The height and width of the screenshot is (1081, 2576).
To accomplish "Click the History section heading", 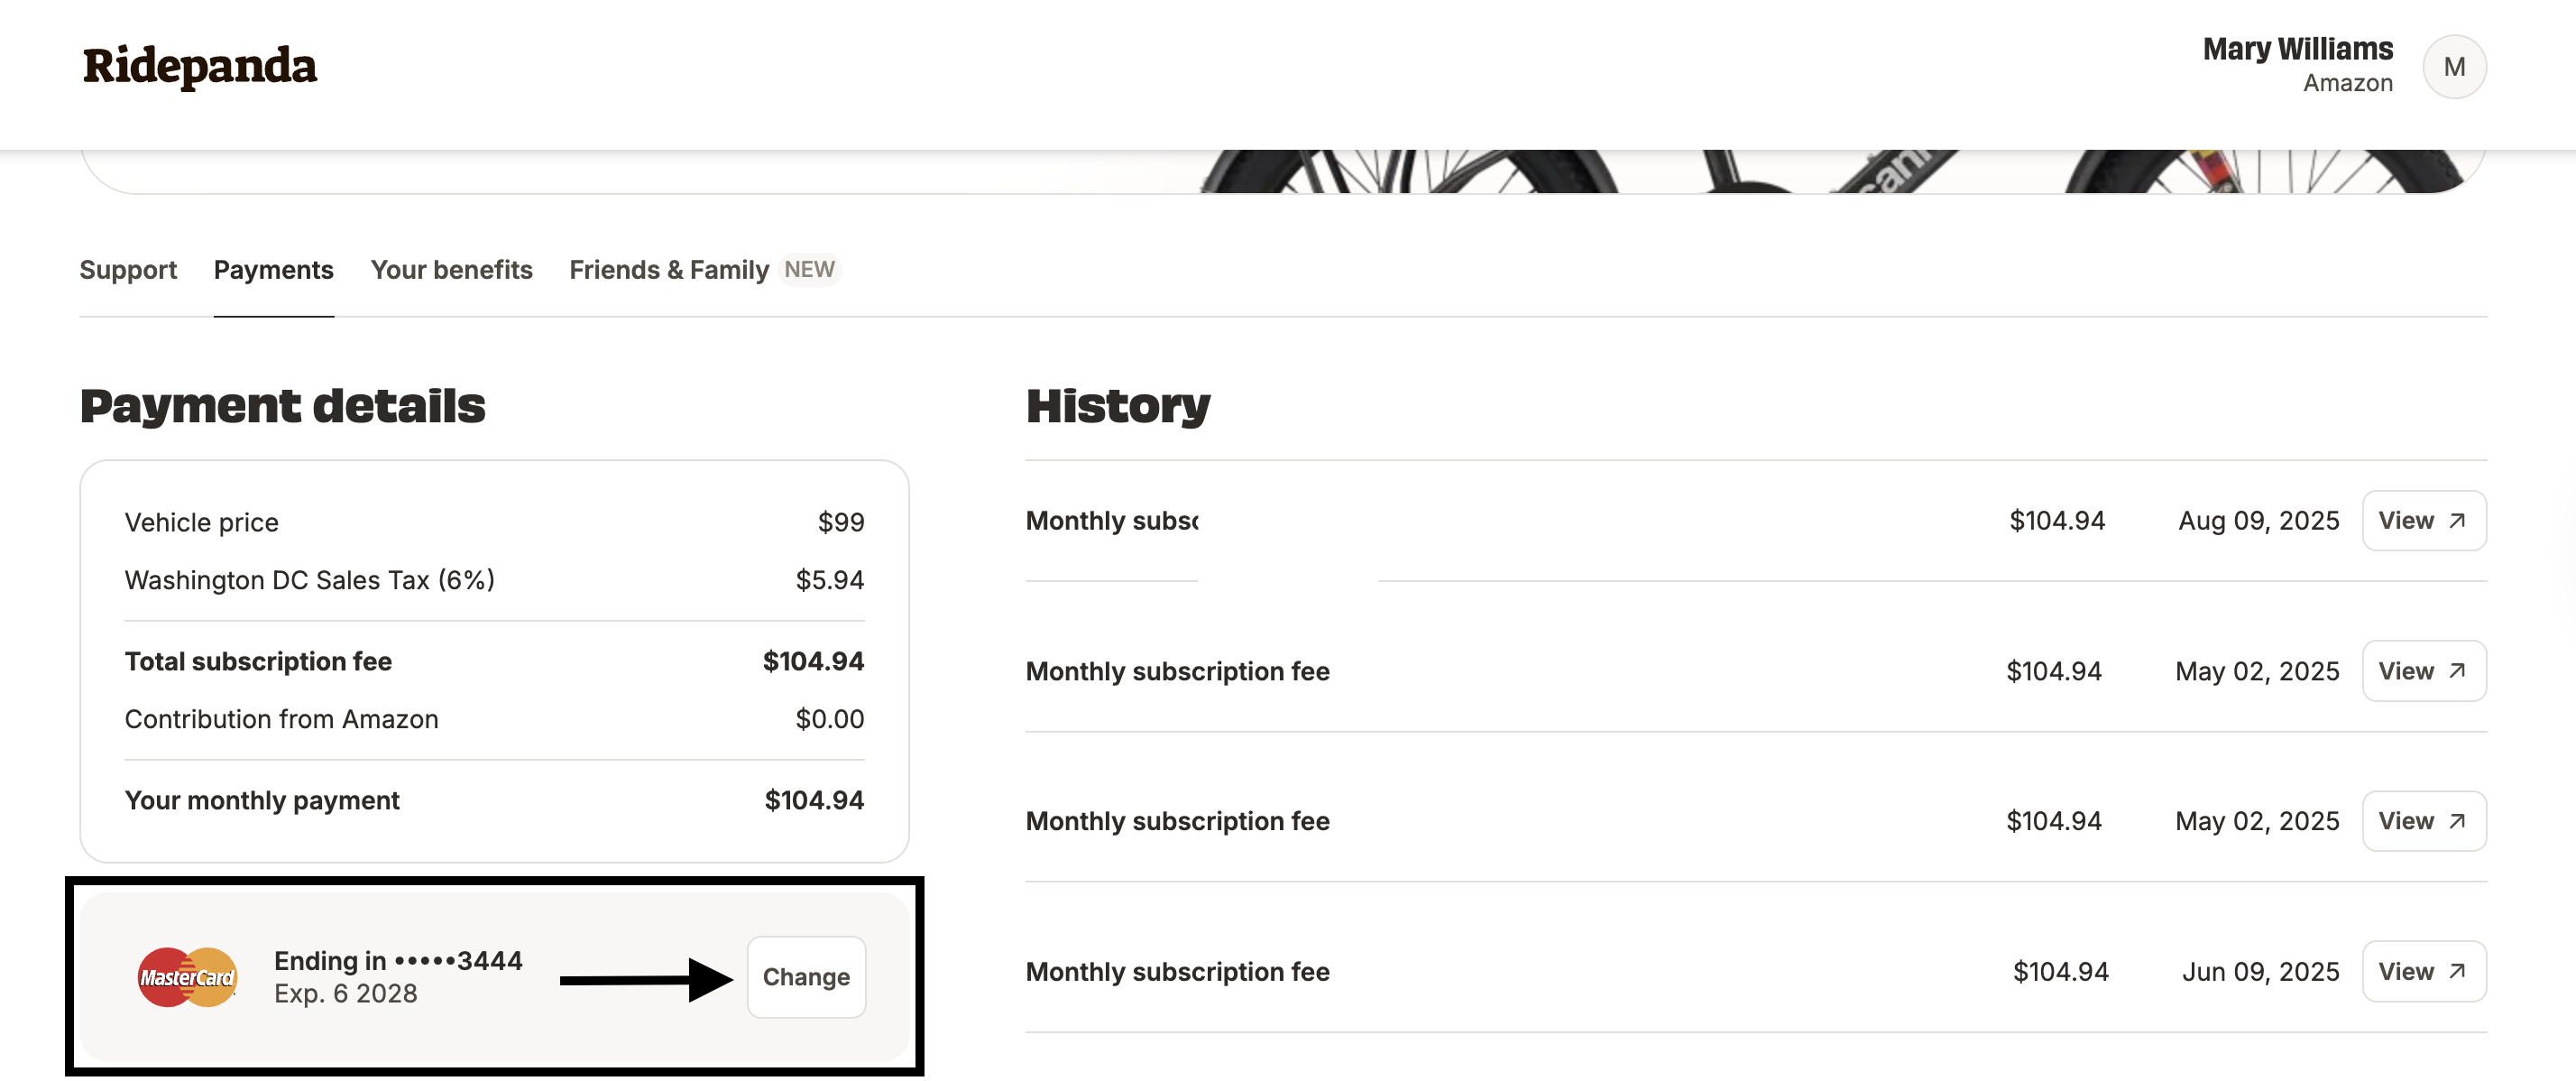I will (1117, 406).
